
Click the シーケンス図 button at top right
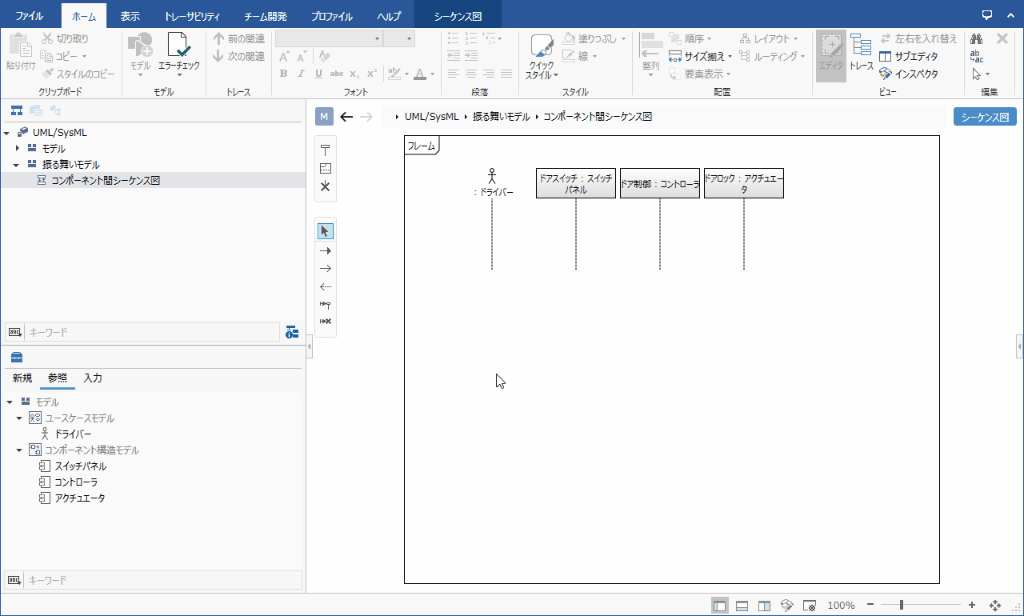click(x=984, y=117)
